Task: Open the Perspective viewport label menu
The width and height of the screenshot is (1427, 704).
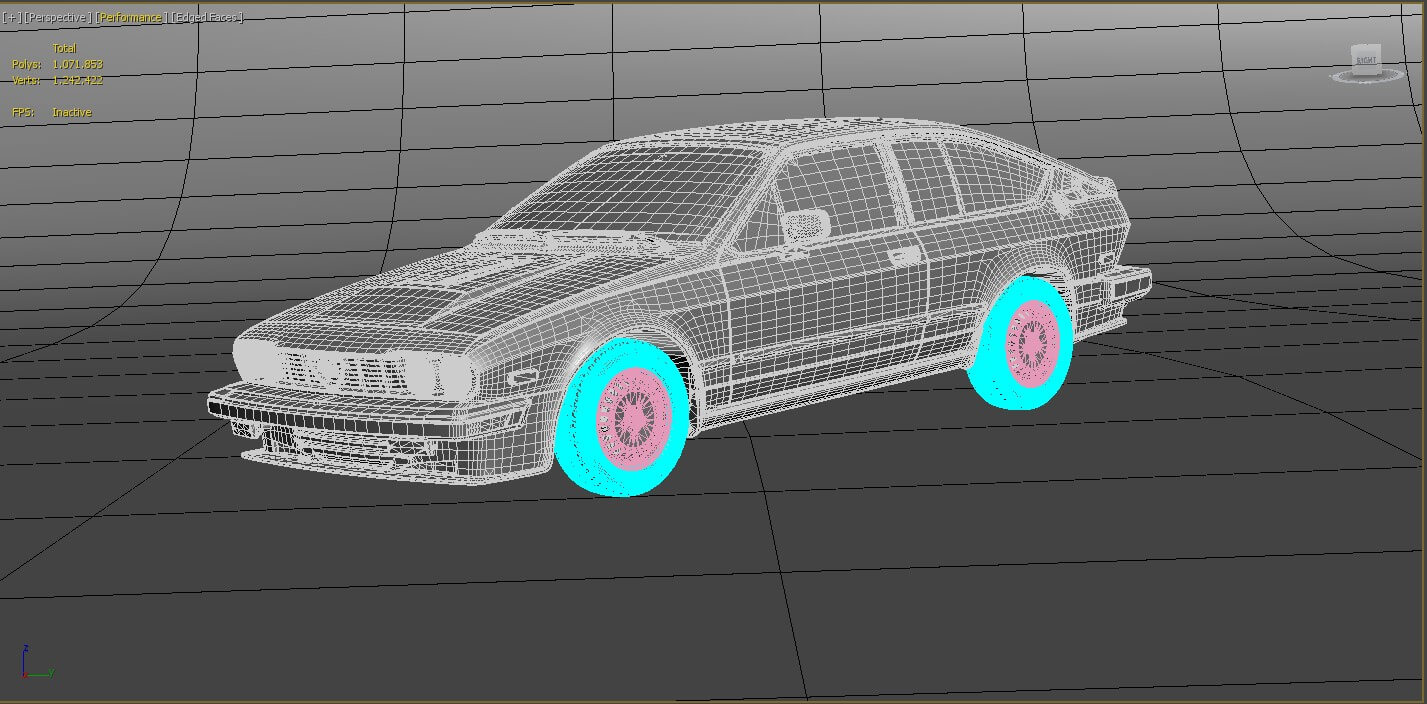Action: (x=58, y=18)
